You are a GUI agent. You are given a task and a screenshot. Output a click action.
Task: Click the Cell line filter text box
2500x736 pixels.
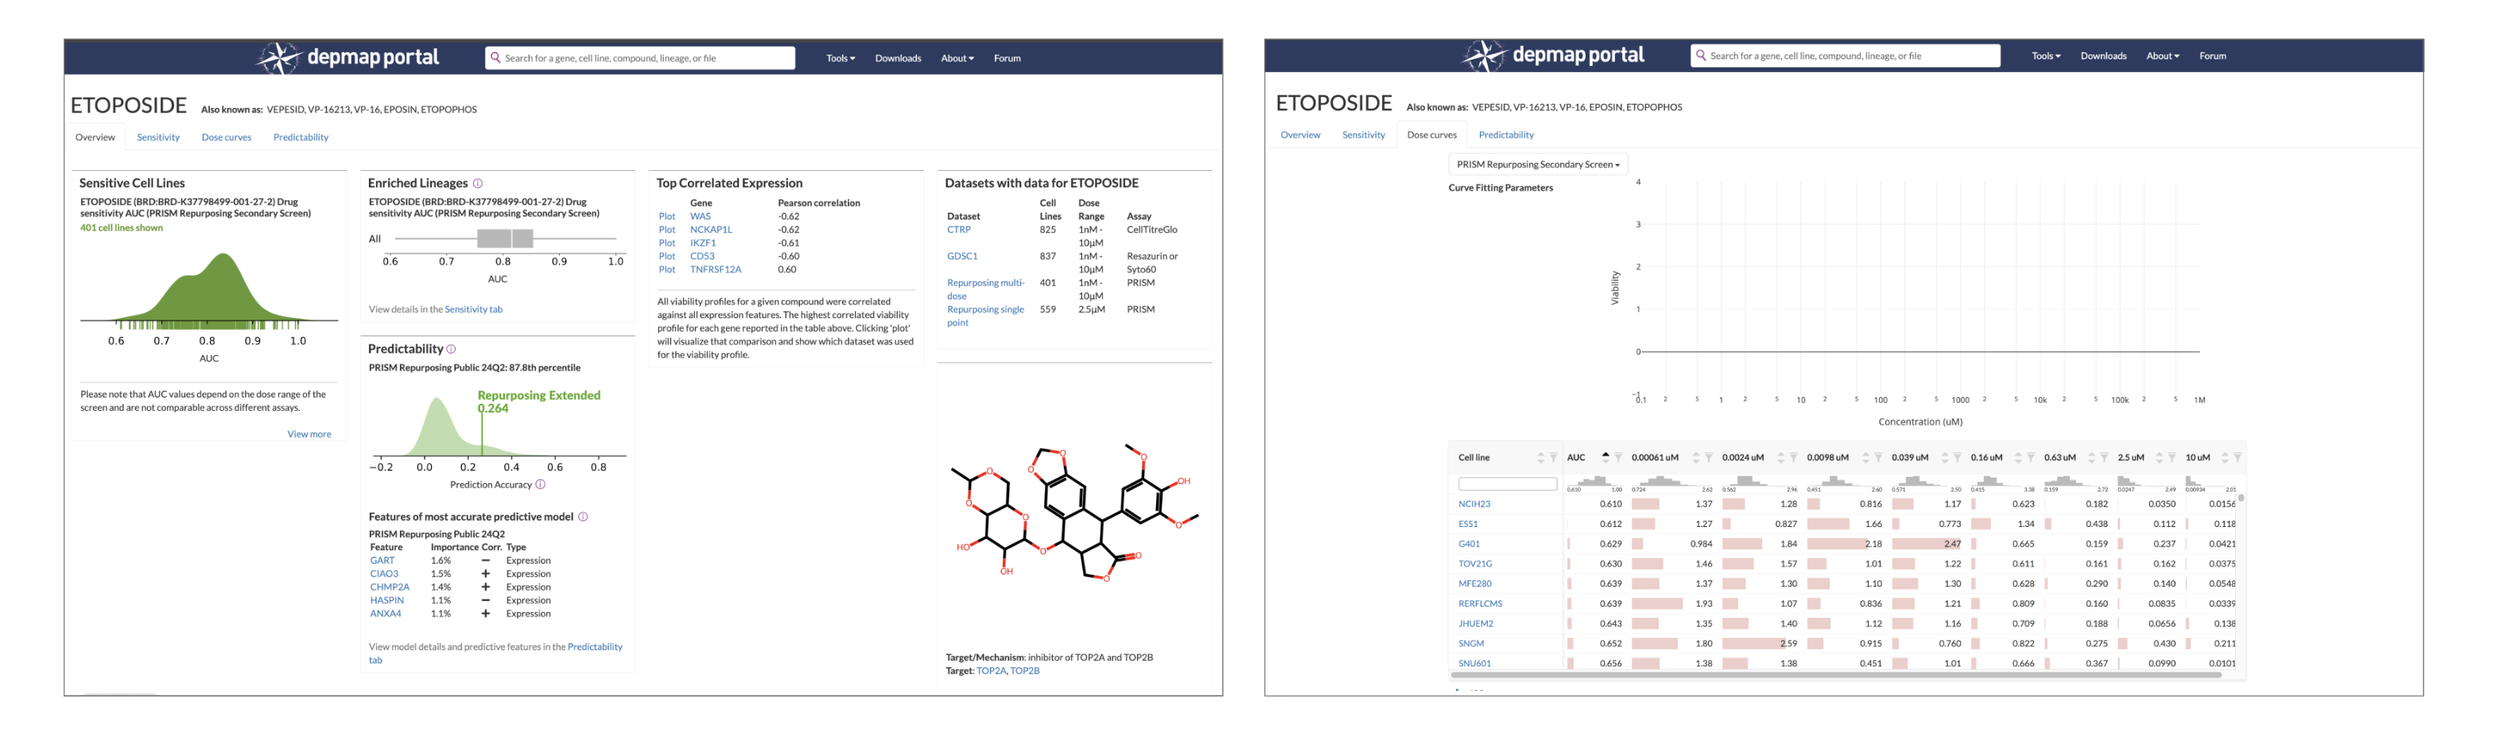(1507, 484)
